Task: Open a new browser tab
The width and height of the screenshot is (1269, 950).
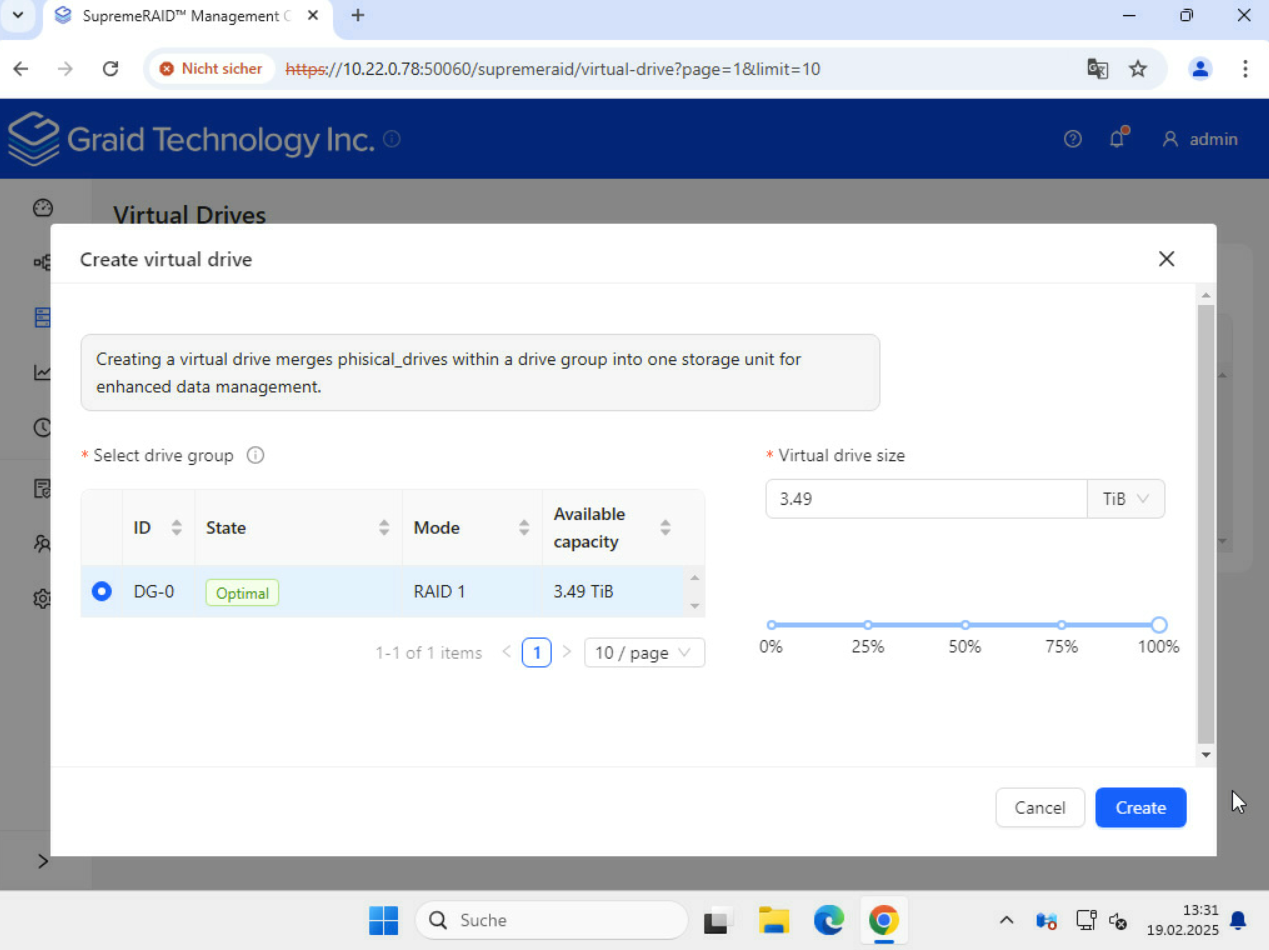Action: [x=358, y=16]
